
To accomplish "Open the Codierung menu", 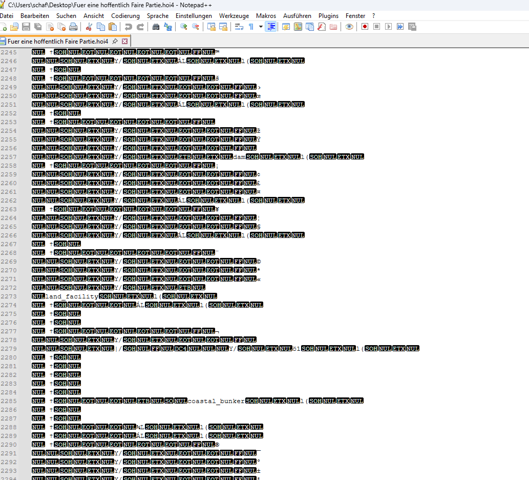I will (x=125, y=16).
